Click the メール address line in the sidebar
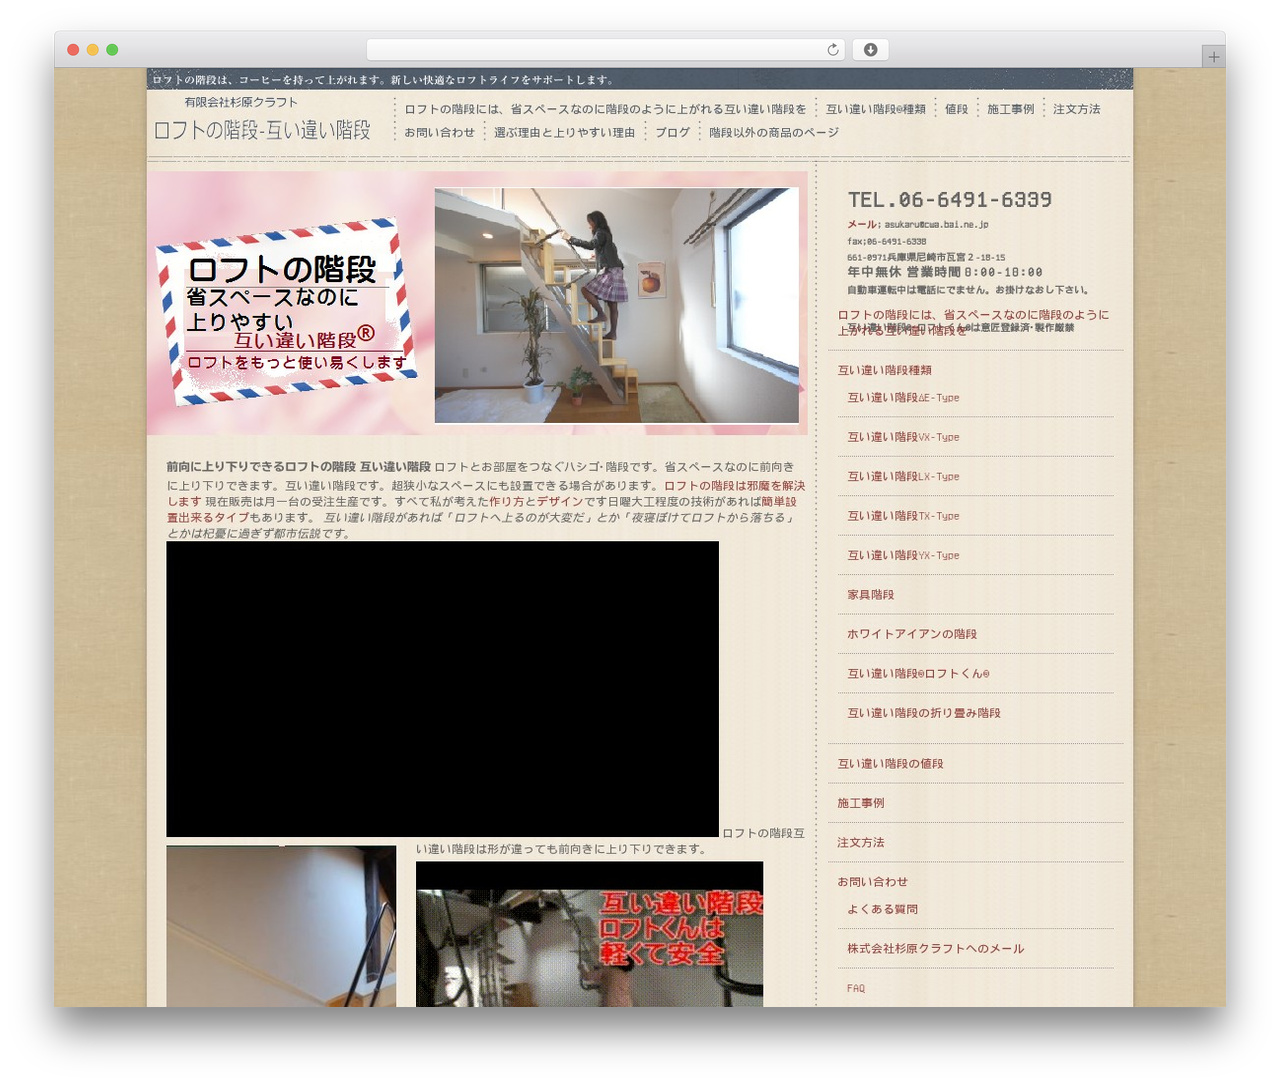This screenshot has height=1084, width=1280. (918, 225)
